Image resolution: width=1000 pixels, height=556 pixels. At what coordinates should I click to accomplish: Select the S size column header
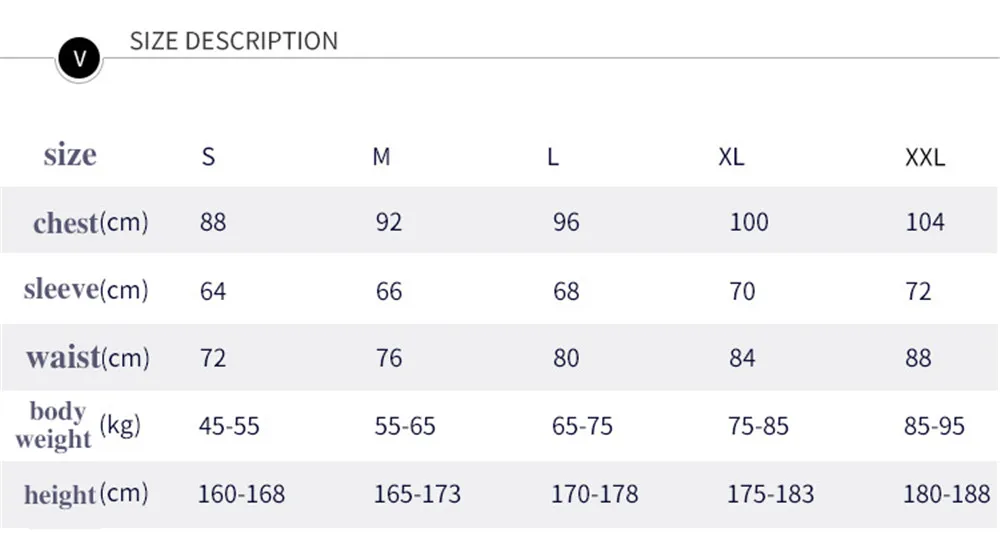(x=208, y=157)
